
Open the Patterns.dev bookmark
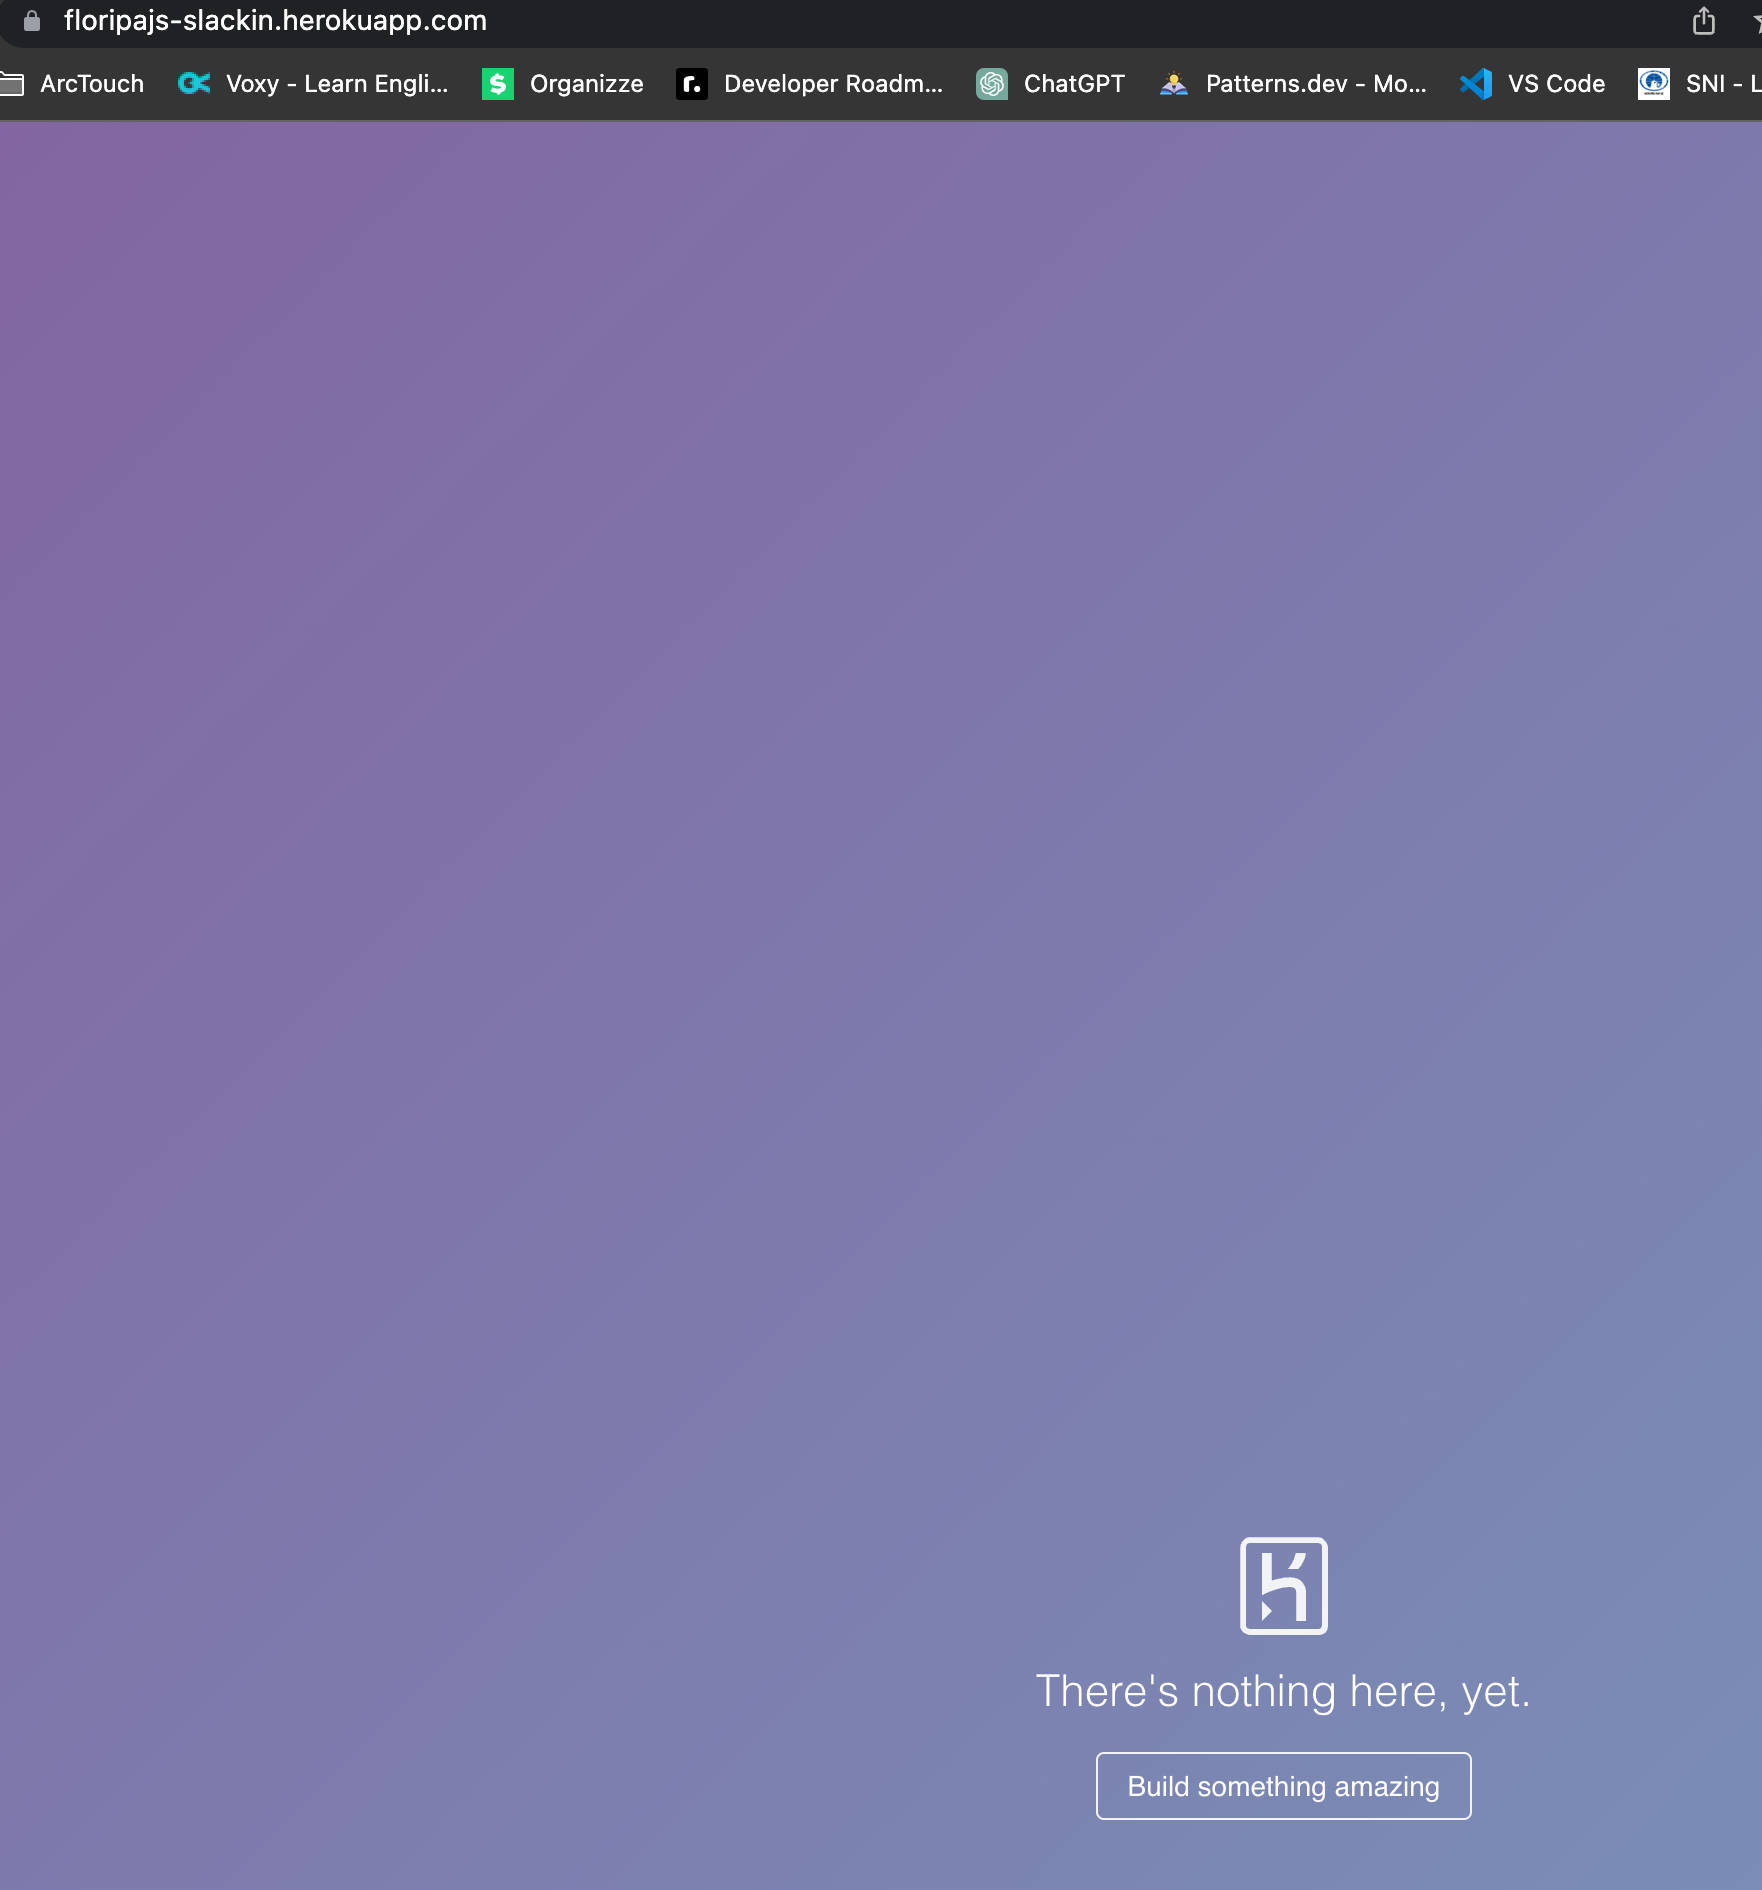click(1293, 84)
